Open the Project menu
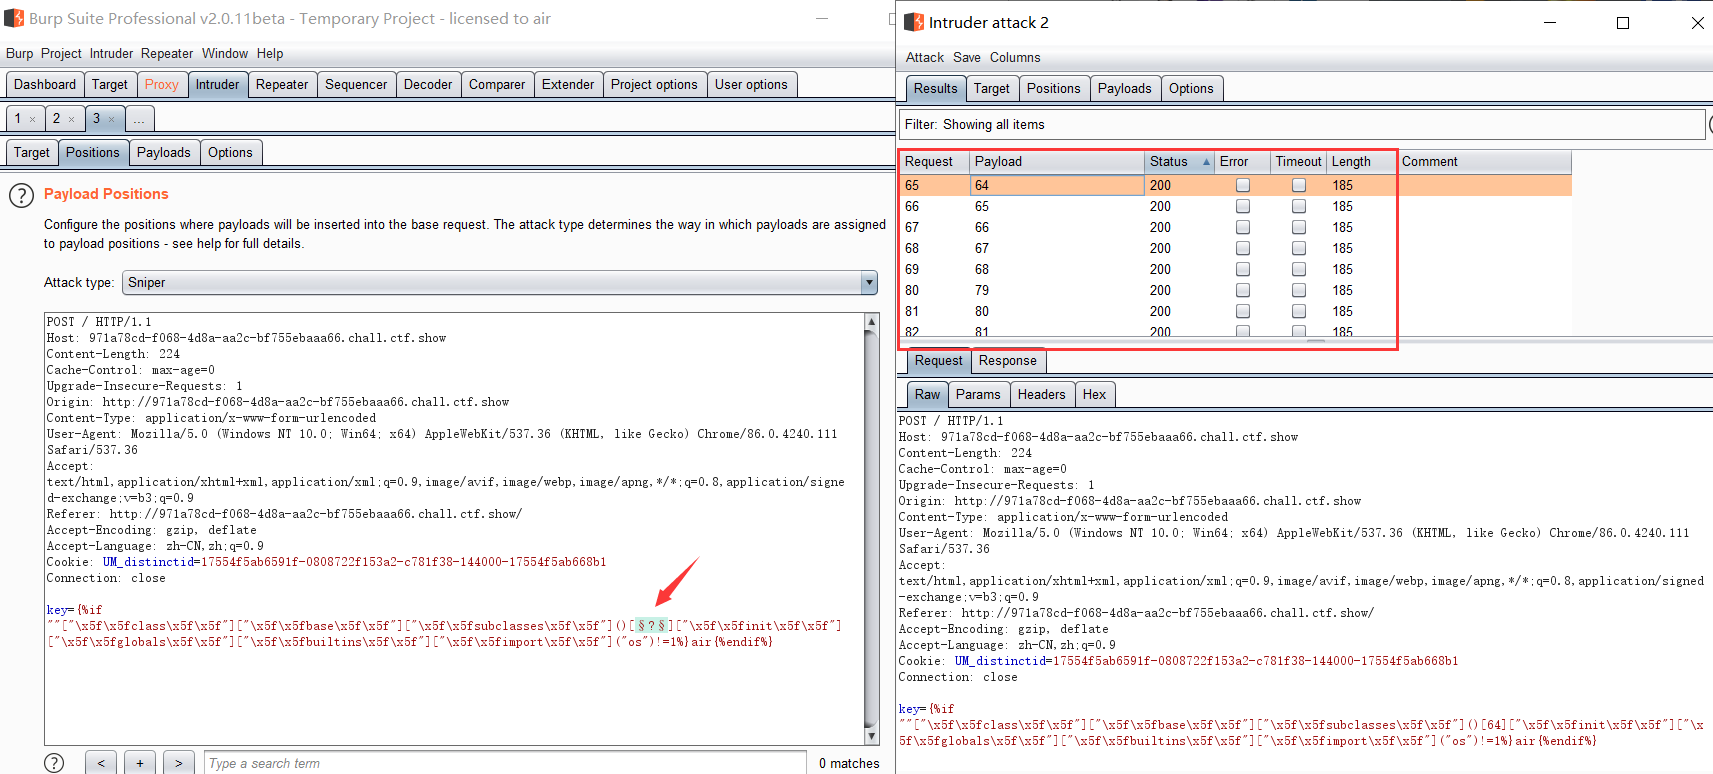The width and height of the screenshot is (1713, 774). click(x=61, y=54)
